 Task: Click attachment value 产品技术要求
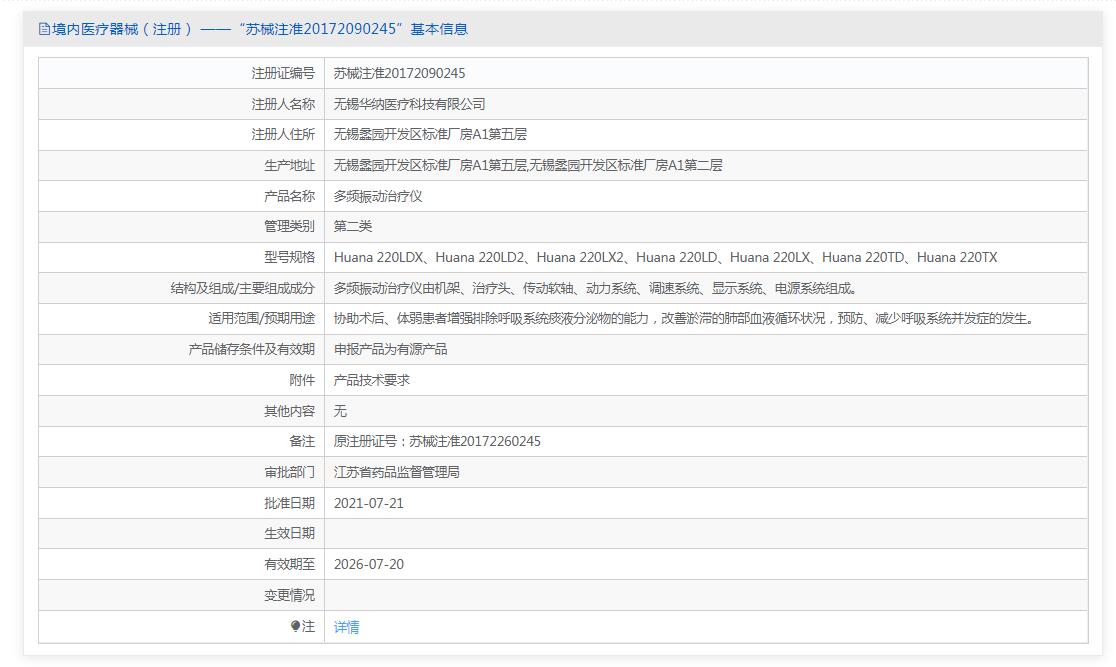[371, 380]
